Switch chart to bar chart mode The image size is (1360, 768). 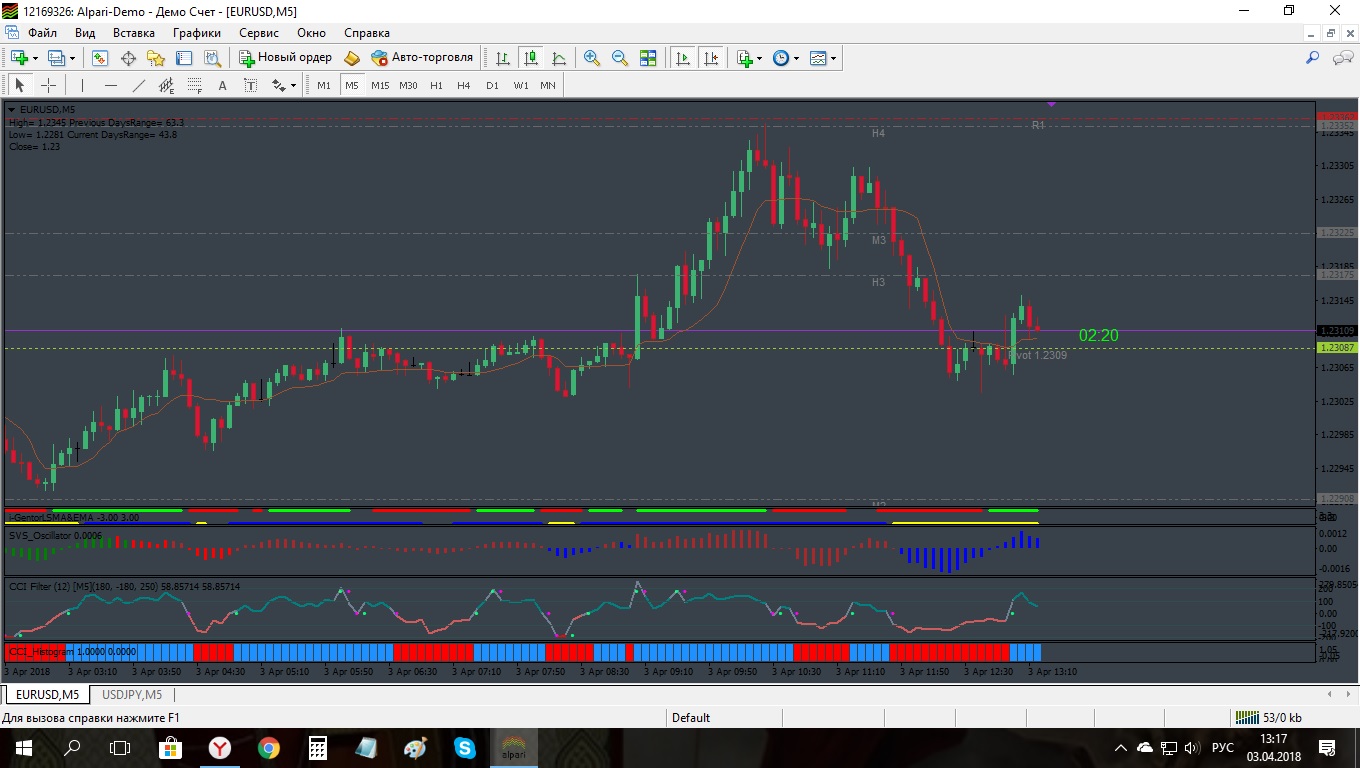click(x=502, y=58)
